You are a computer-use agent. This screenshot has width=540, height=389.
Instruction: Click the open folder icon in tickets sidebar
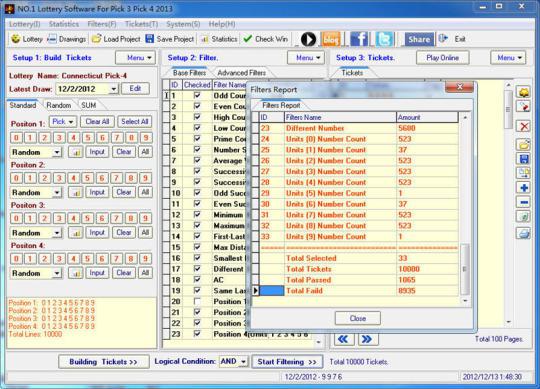524,144
